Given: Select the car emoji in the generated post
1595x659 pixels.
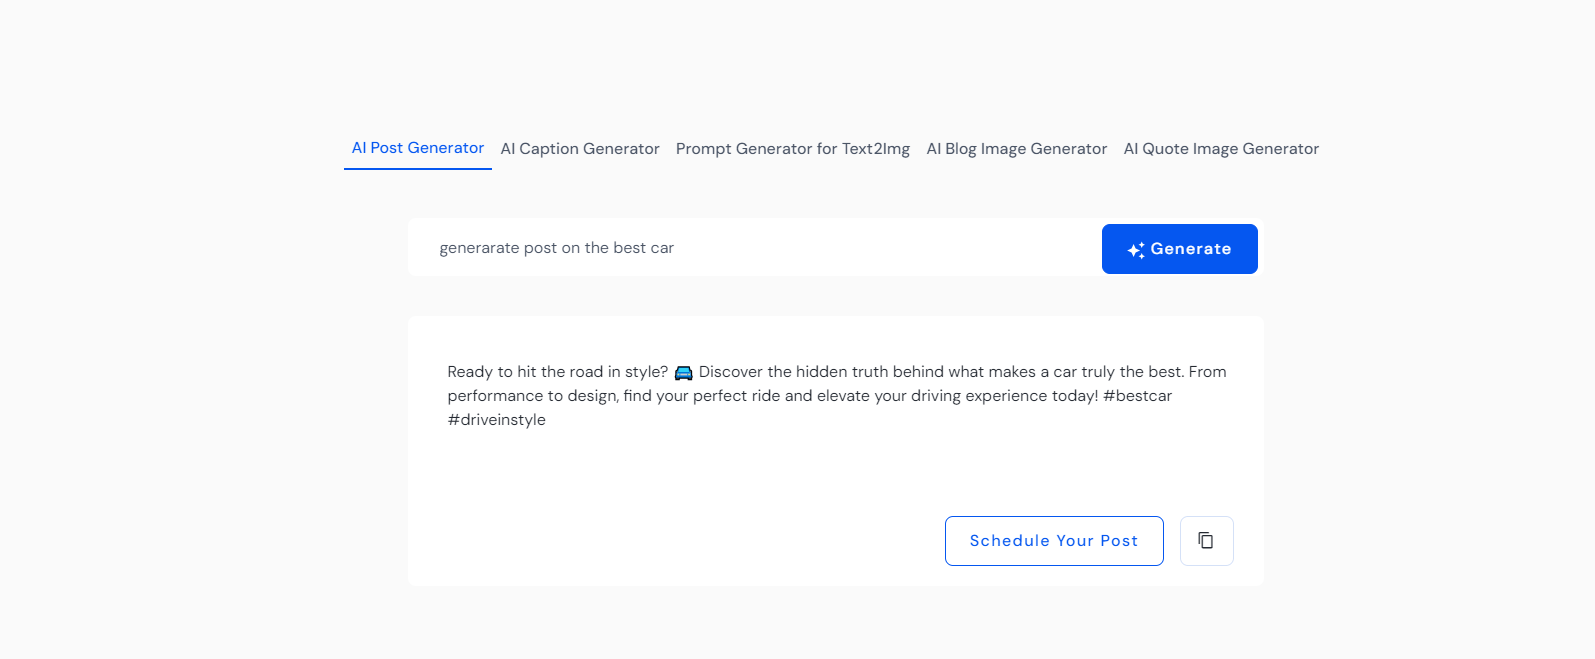Looking at the screenshot, I should 683,371.
